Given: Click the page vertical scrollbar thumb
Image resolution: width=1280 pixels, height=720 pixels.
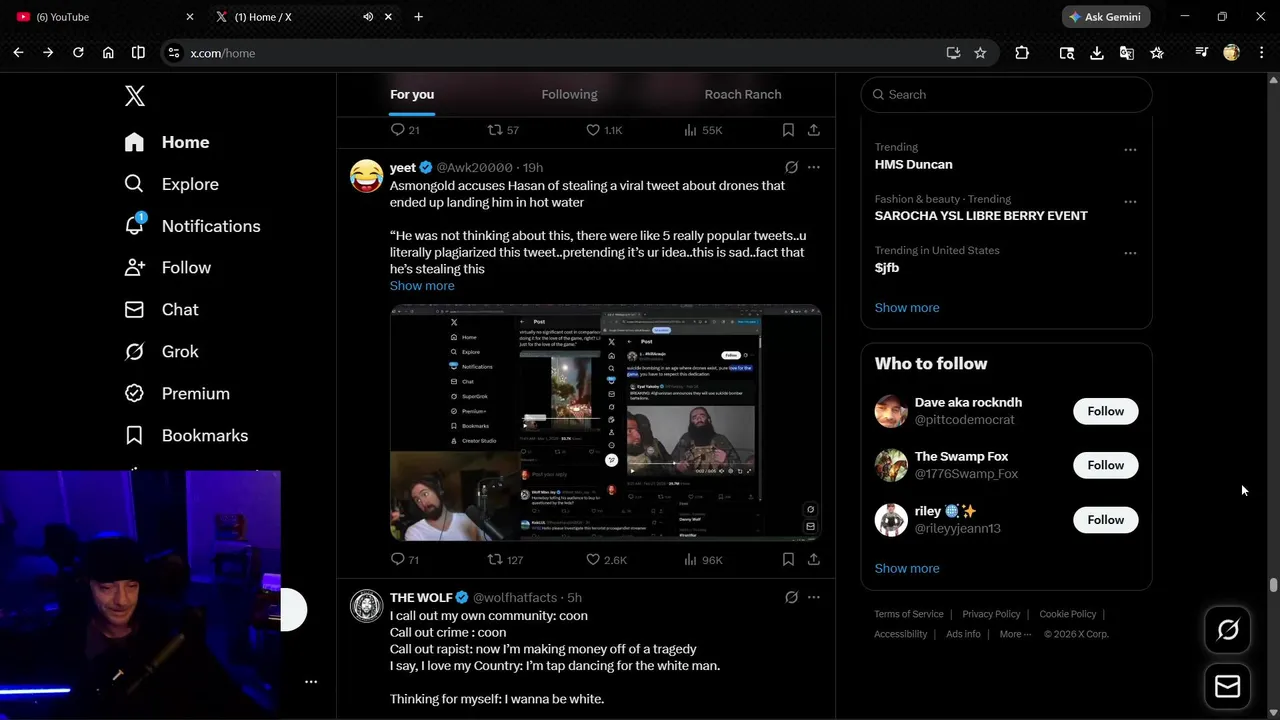Looking at the screenshot, I should pyautogui.click(x=1273, y=586).
